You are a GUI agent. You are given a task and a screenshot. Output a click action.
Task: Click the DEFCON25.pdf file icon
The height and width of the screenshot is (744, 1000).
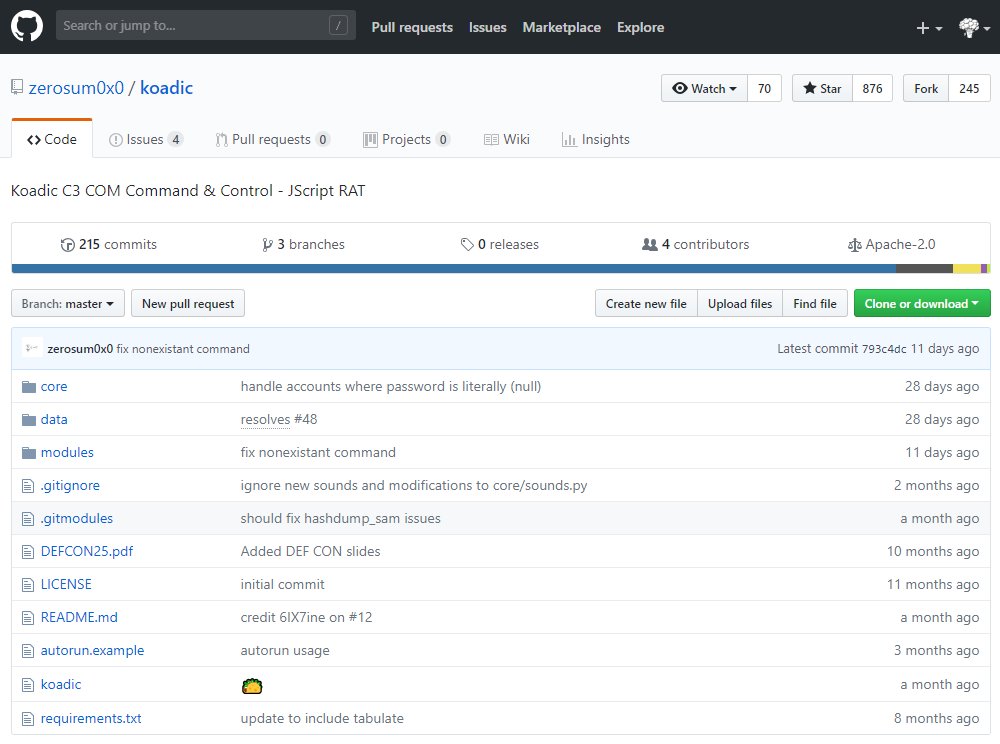click(x=27, y=551)
